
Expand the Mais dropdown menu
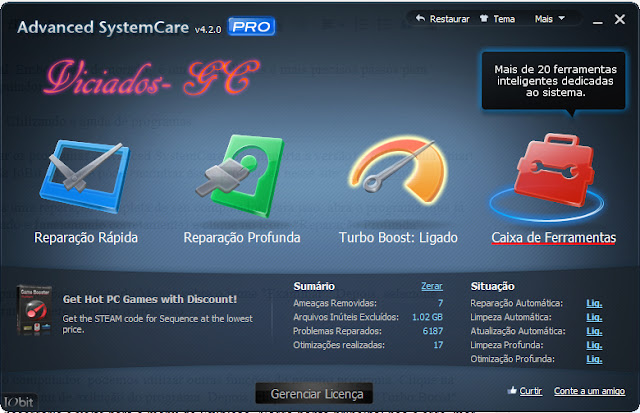click(x=549, y=19)
